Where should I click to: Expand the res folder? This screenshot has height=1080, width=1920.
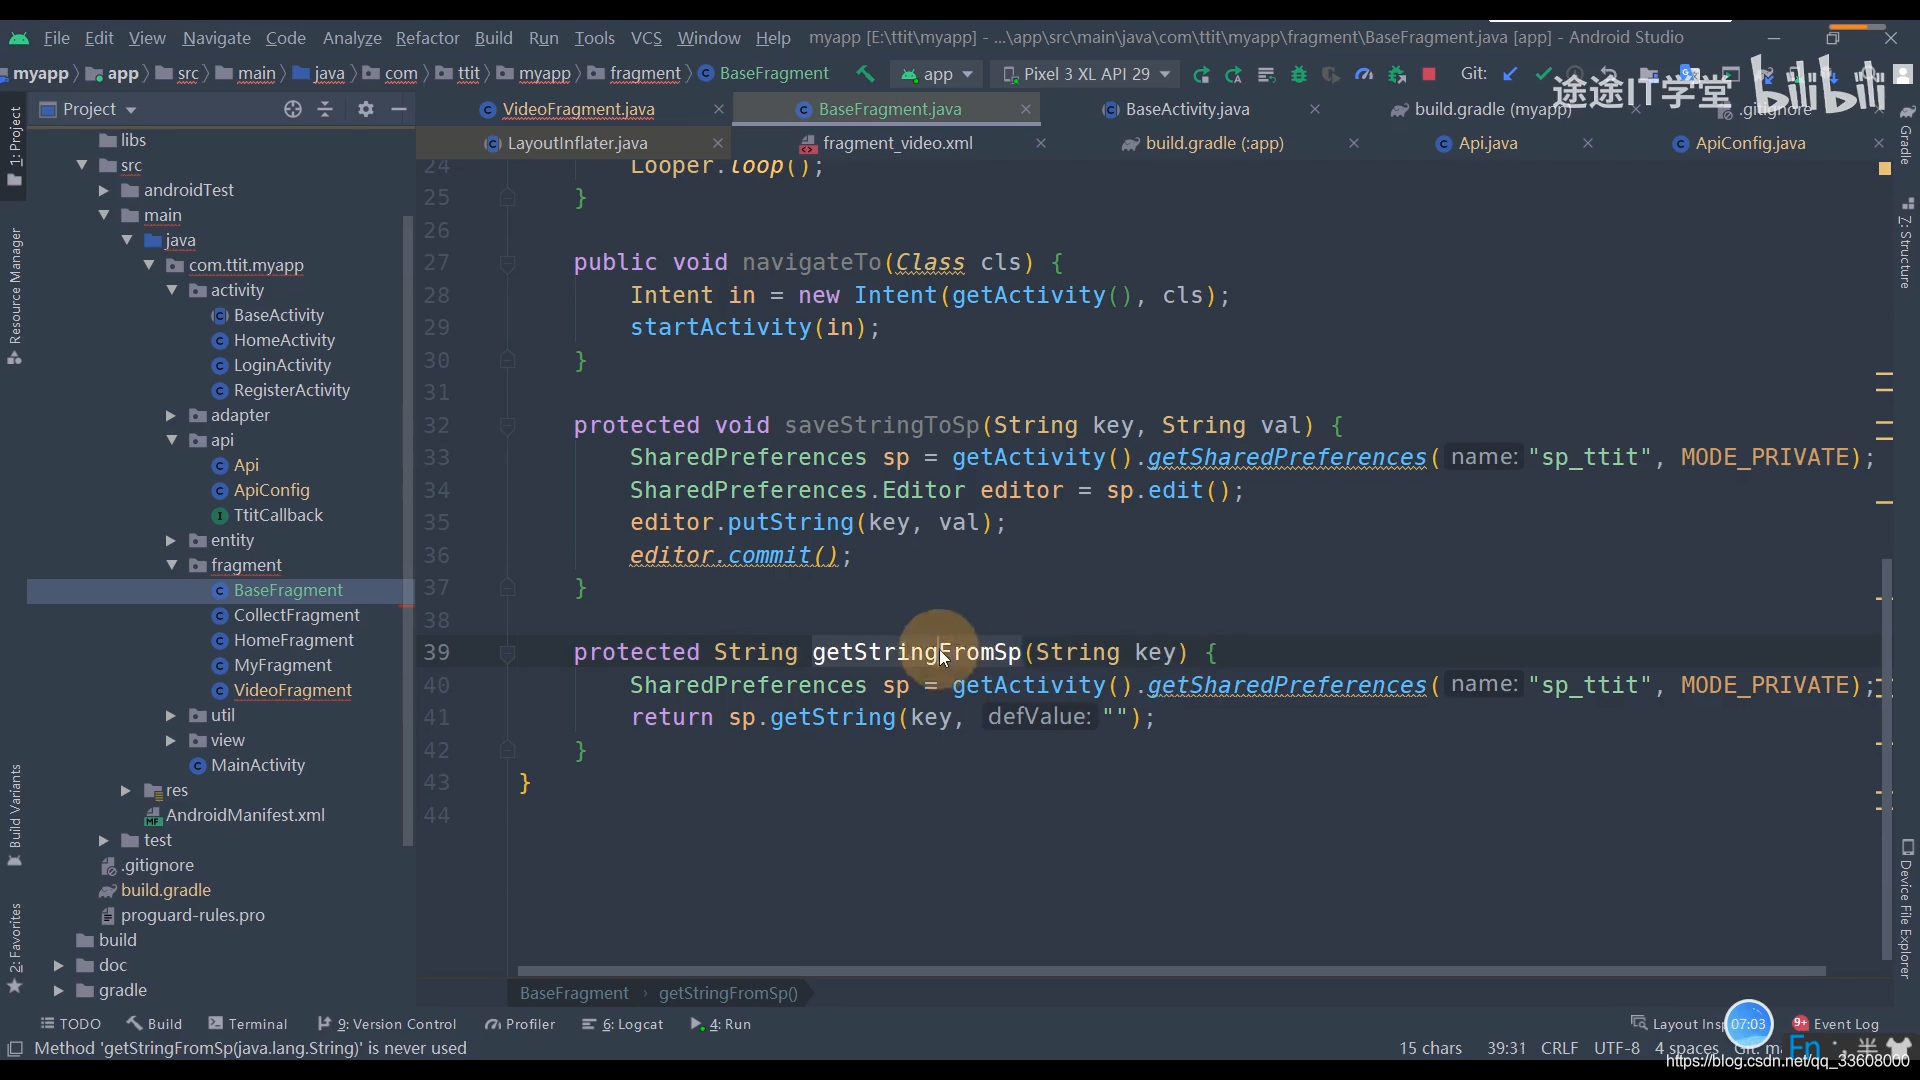pyautogui.click(x=126, y=790)
